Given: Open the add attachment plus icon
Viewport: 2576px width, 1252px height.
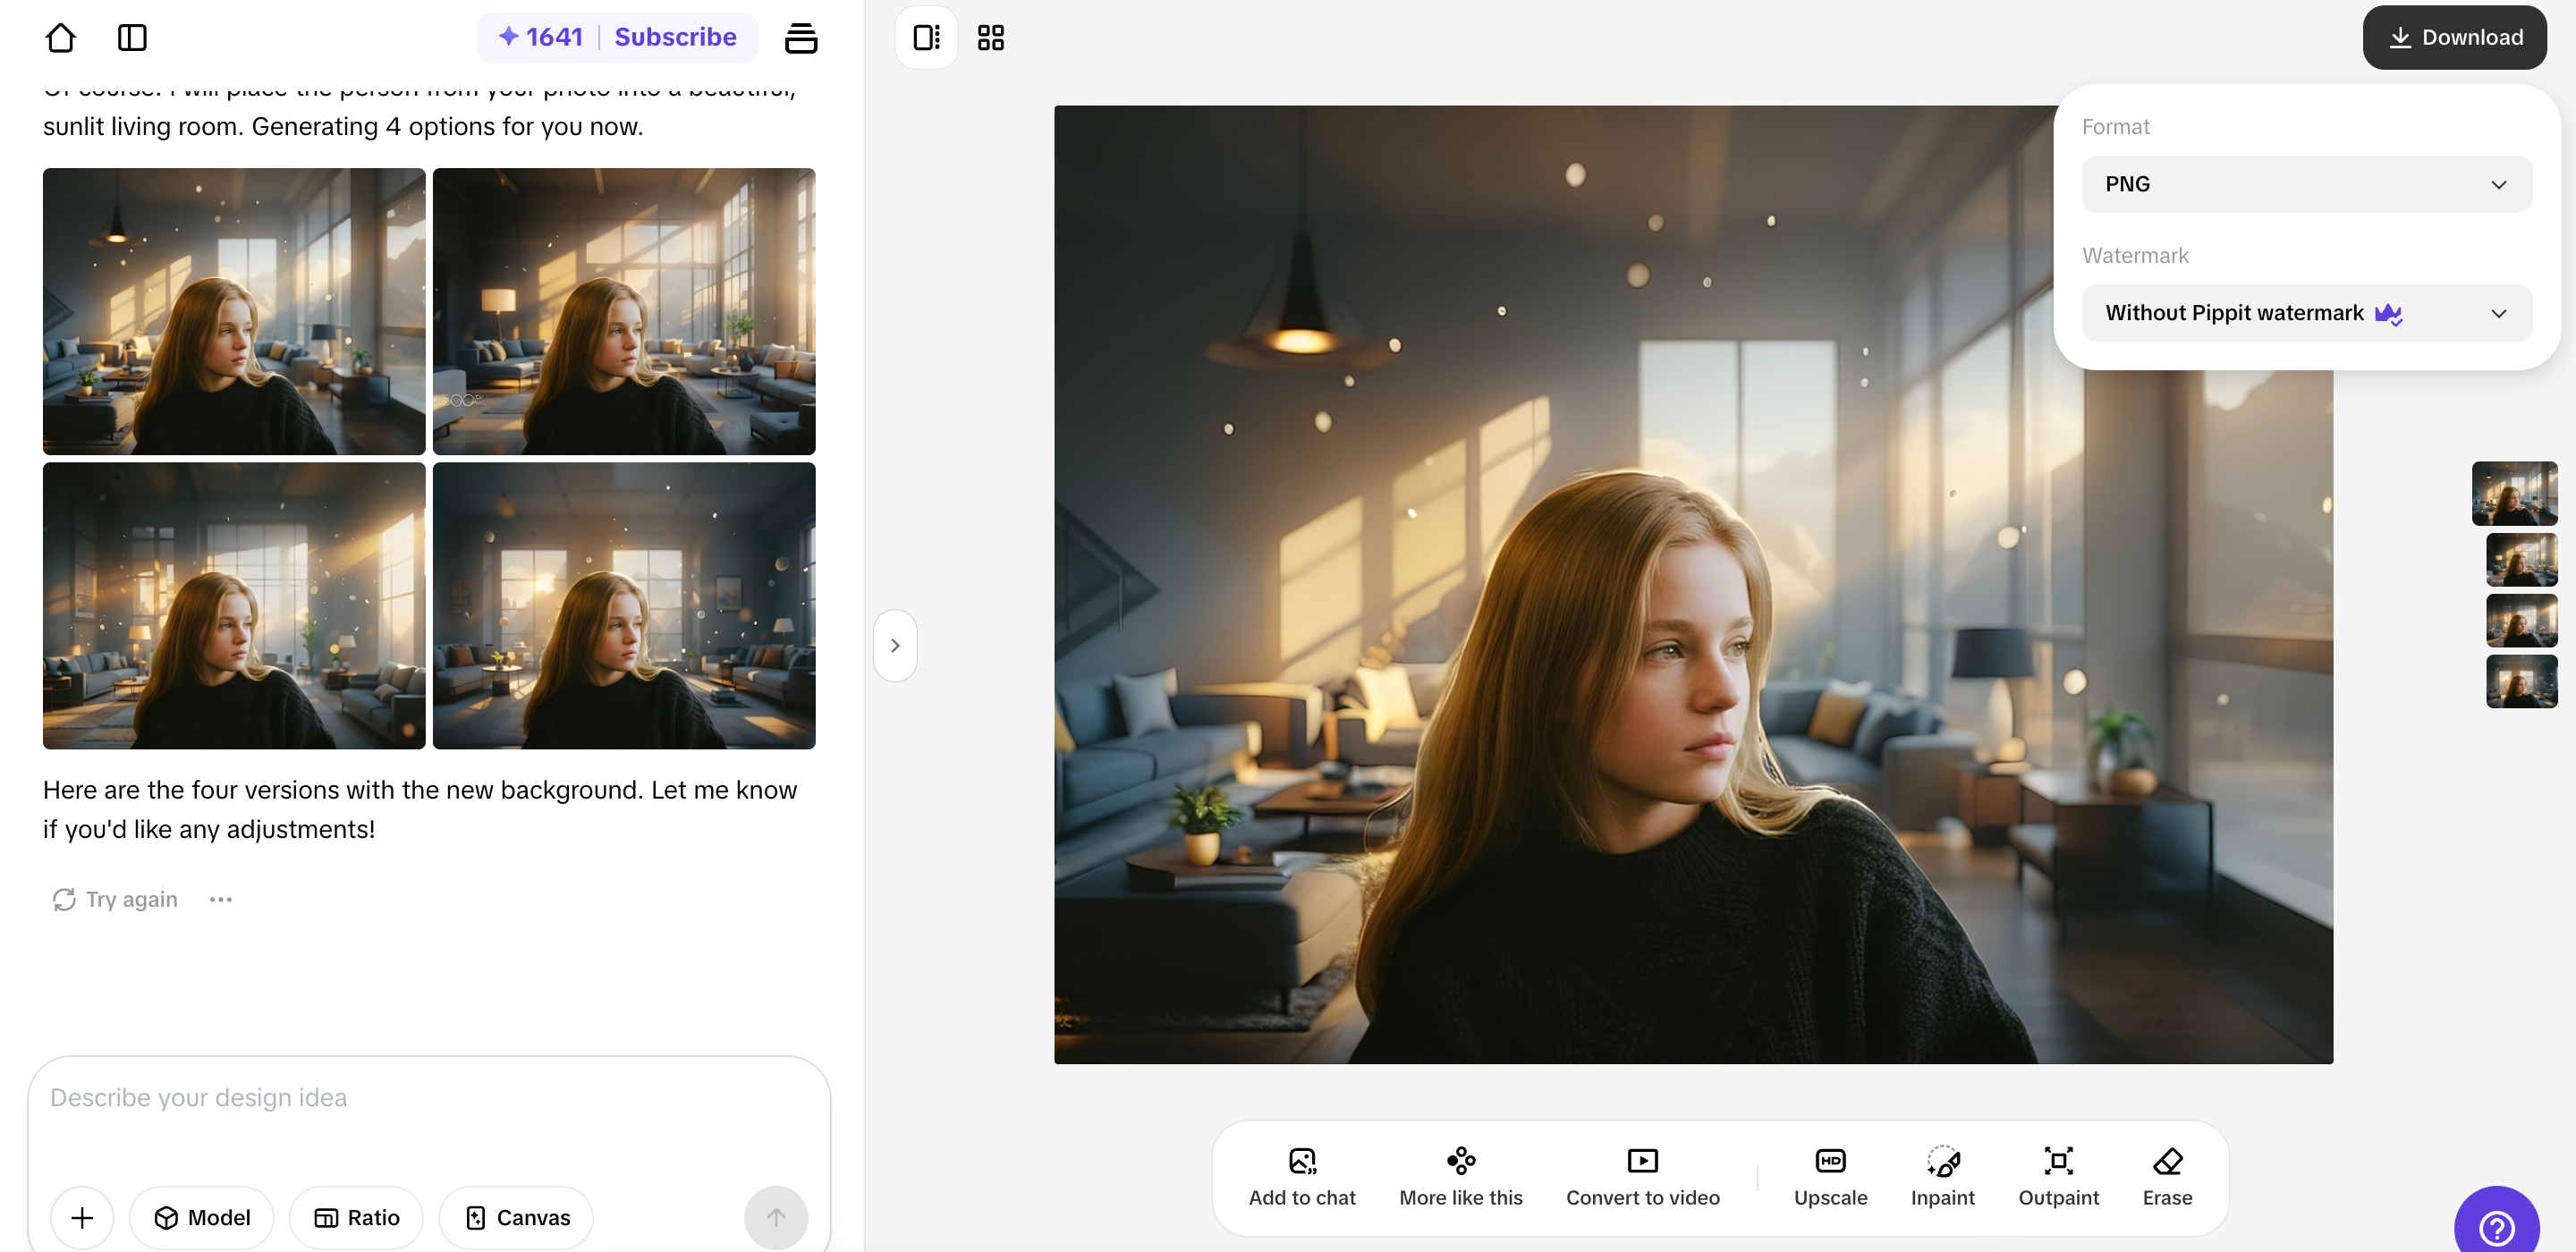Looking at the screenshot, I should (x=82, y=1217).
